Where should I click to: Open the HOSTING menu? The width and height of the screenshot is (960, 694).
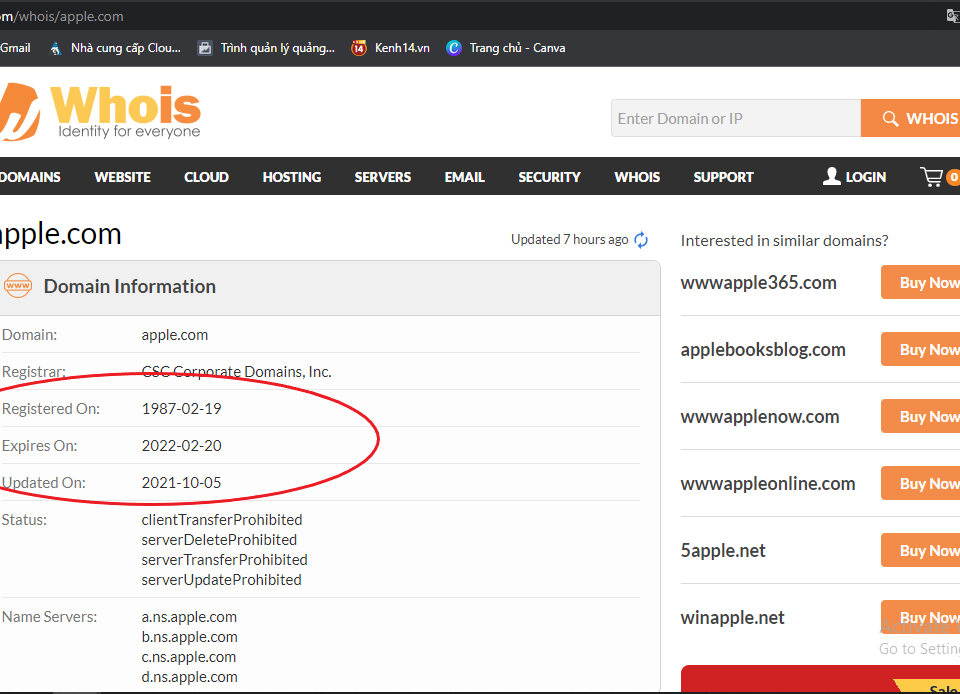click(x=292, y=177)
